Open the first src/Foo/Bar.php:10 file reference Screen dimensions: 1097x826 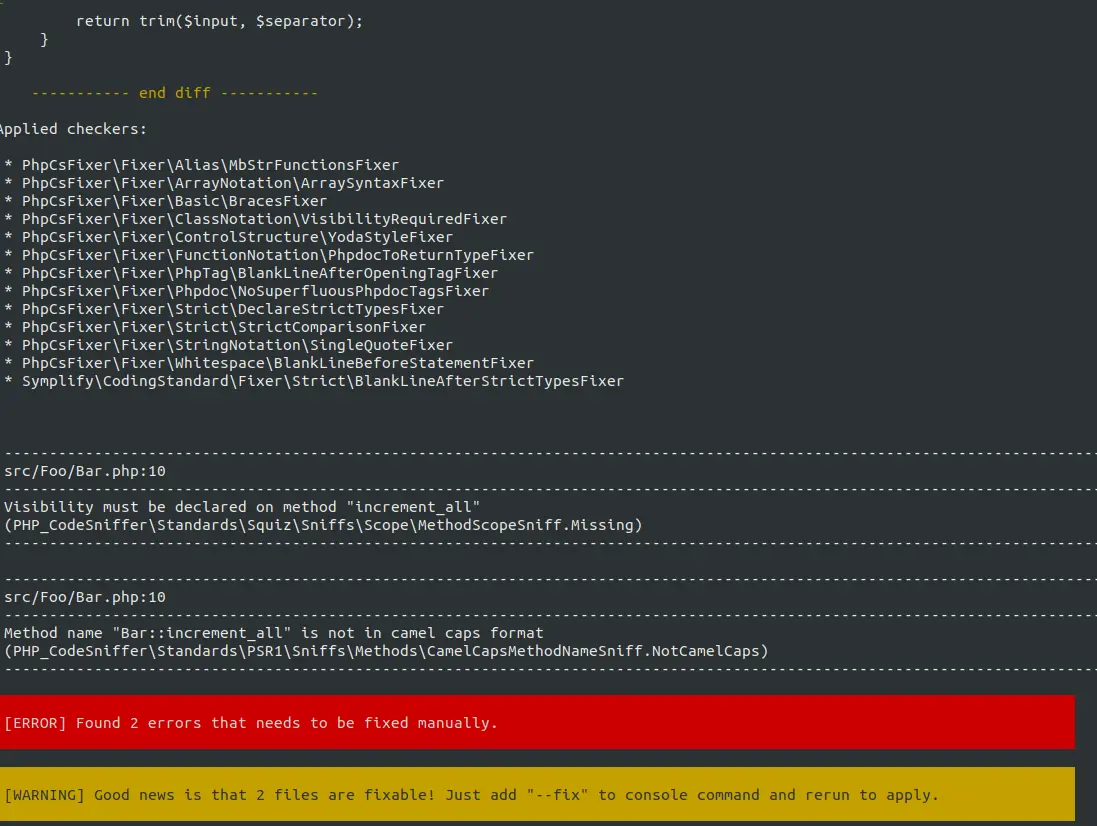[70, 470]
